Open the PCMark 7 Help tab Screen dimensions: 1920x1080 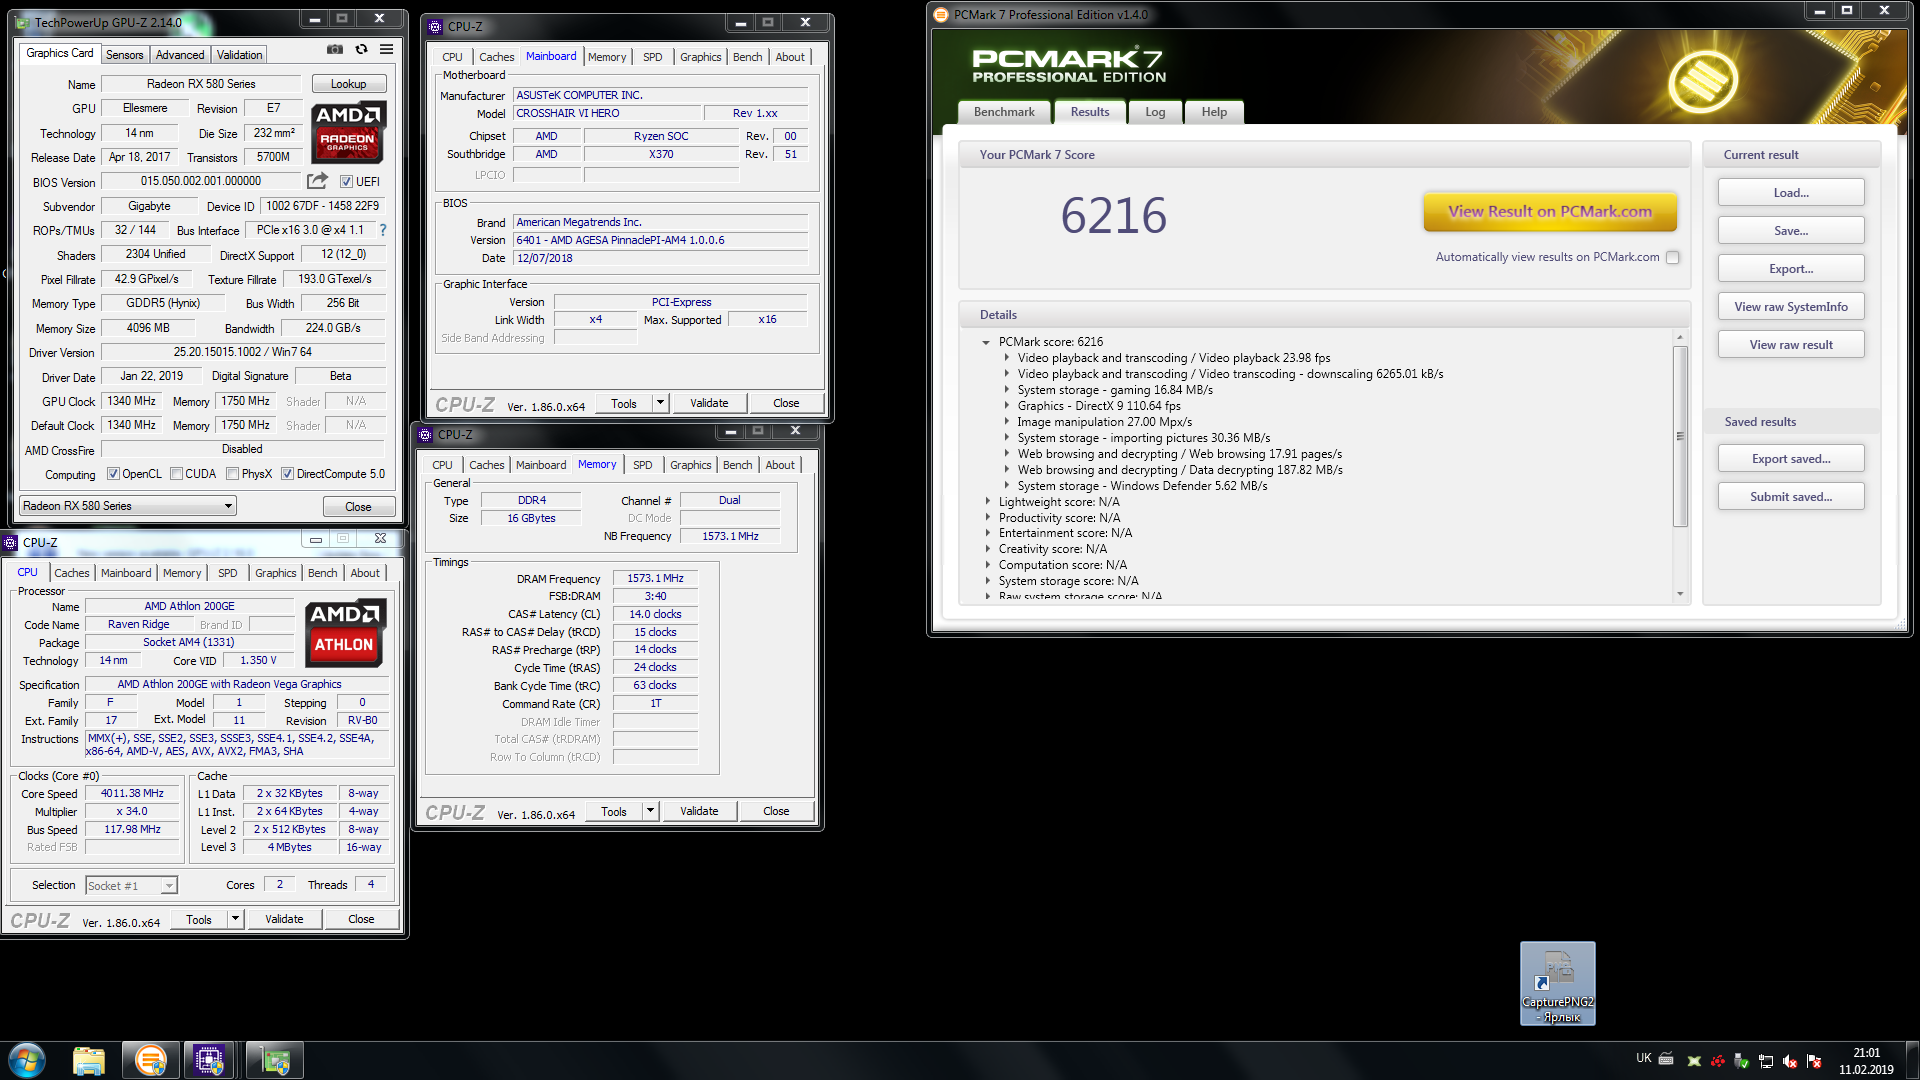click(x=1214, y=112)
